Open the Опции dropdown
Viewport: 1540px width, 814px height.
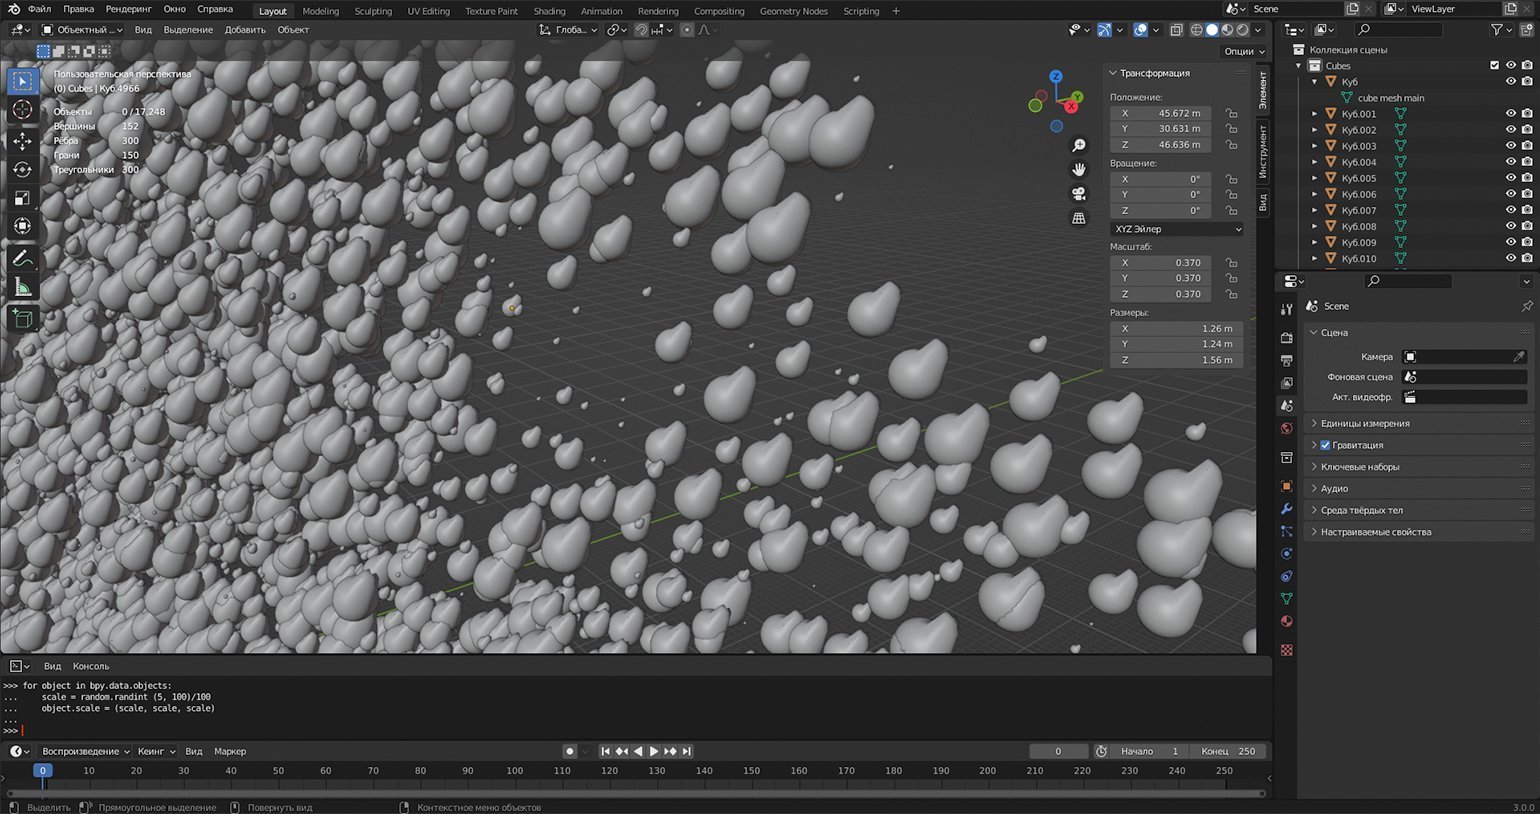point(1243,51)
